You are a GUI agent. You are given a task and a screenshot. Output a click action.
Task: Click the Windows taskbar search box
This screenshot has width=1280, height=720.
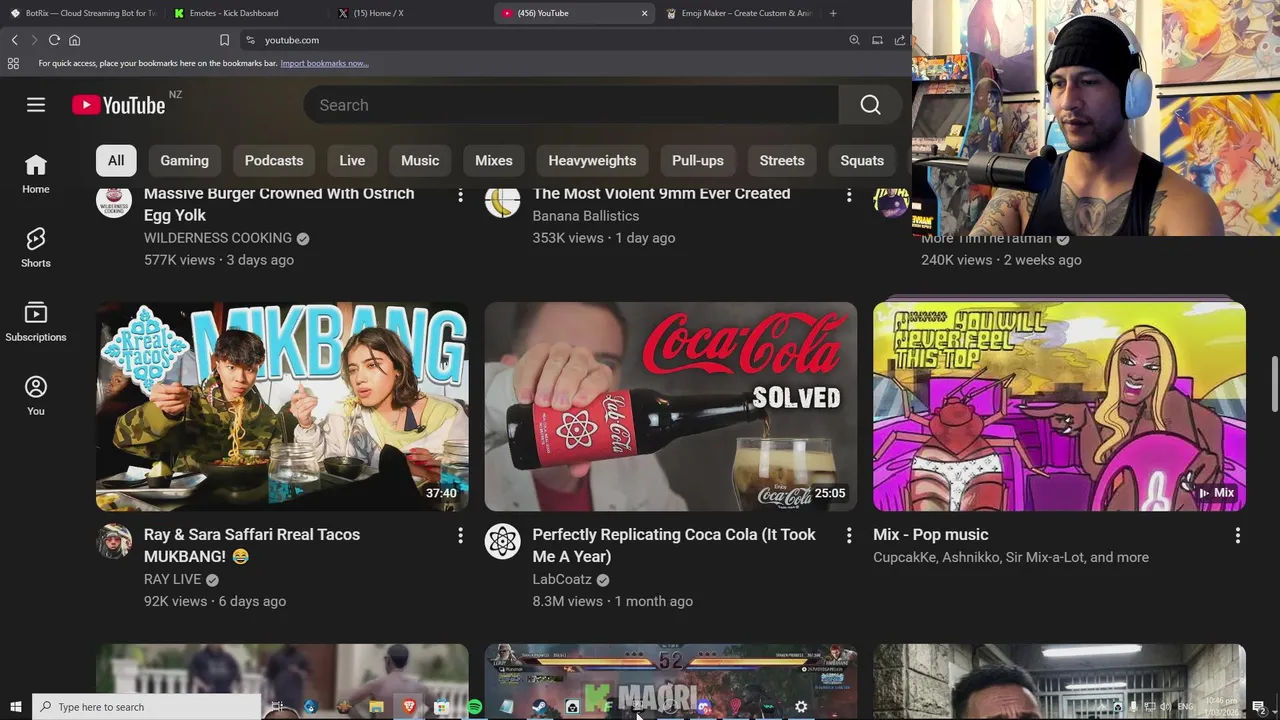pos(146,707)
